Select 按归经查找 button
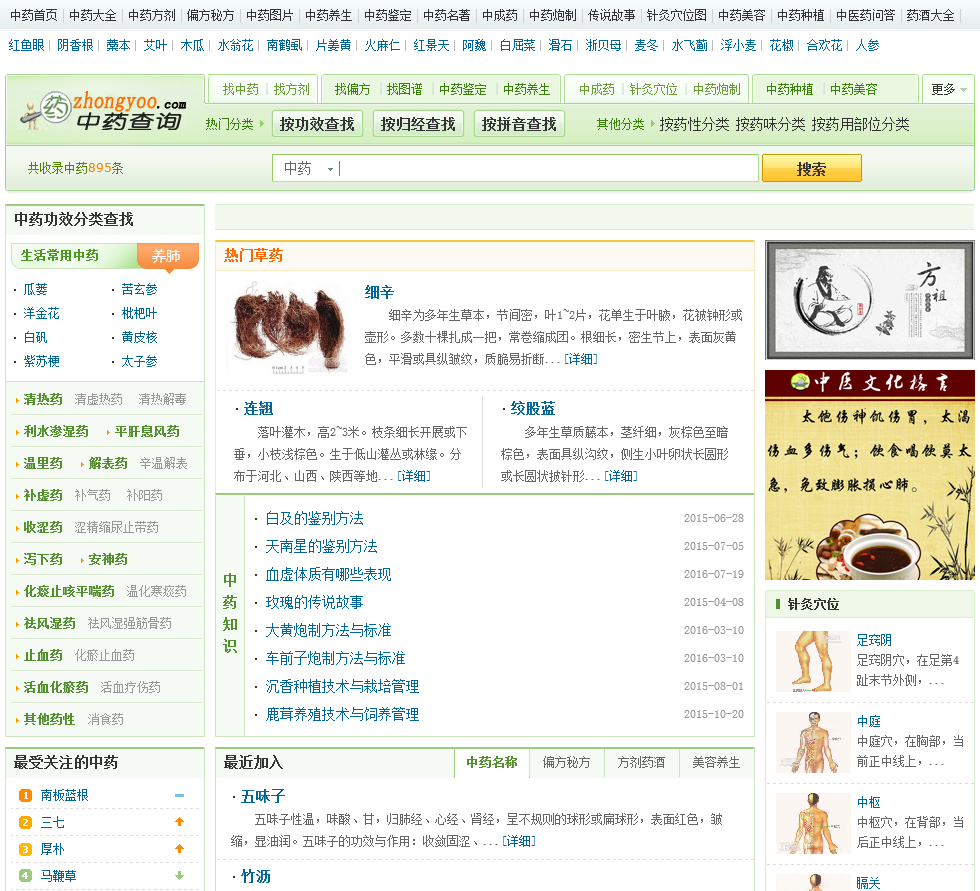The height and width of the screenshot is (891, 980). tap(418, 124)
